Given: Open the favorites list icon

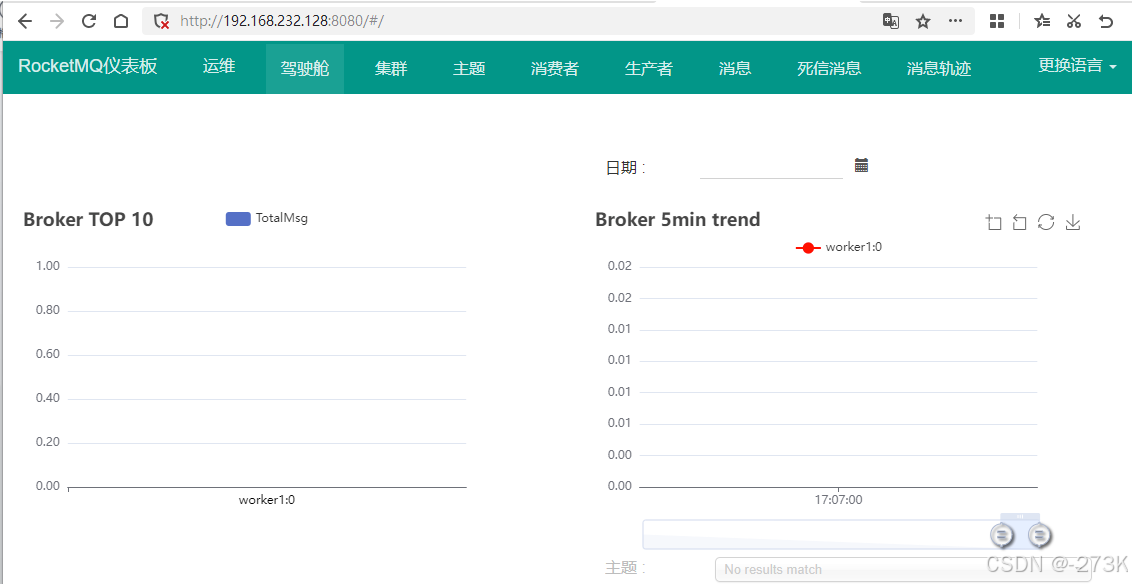Looking at the screenshot, I should [1042, 21].
